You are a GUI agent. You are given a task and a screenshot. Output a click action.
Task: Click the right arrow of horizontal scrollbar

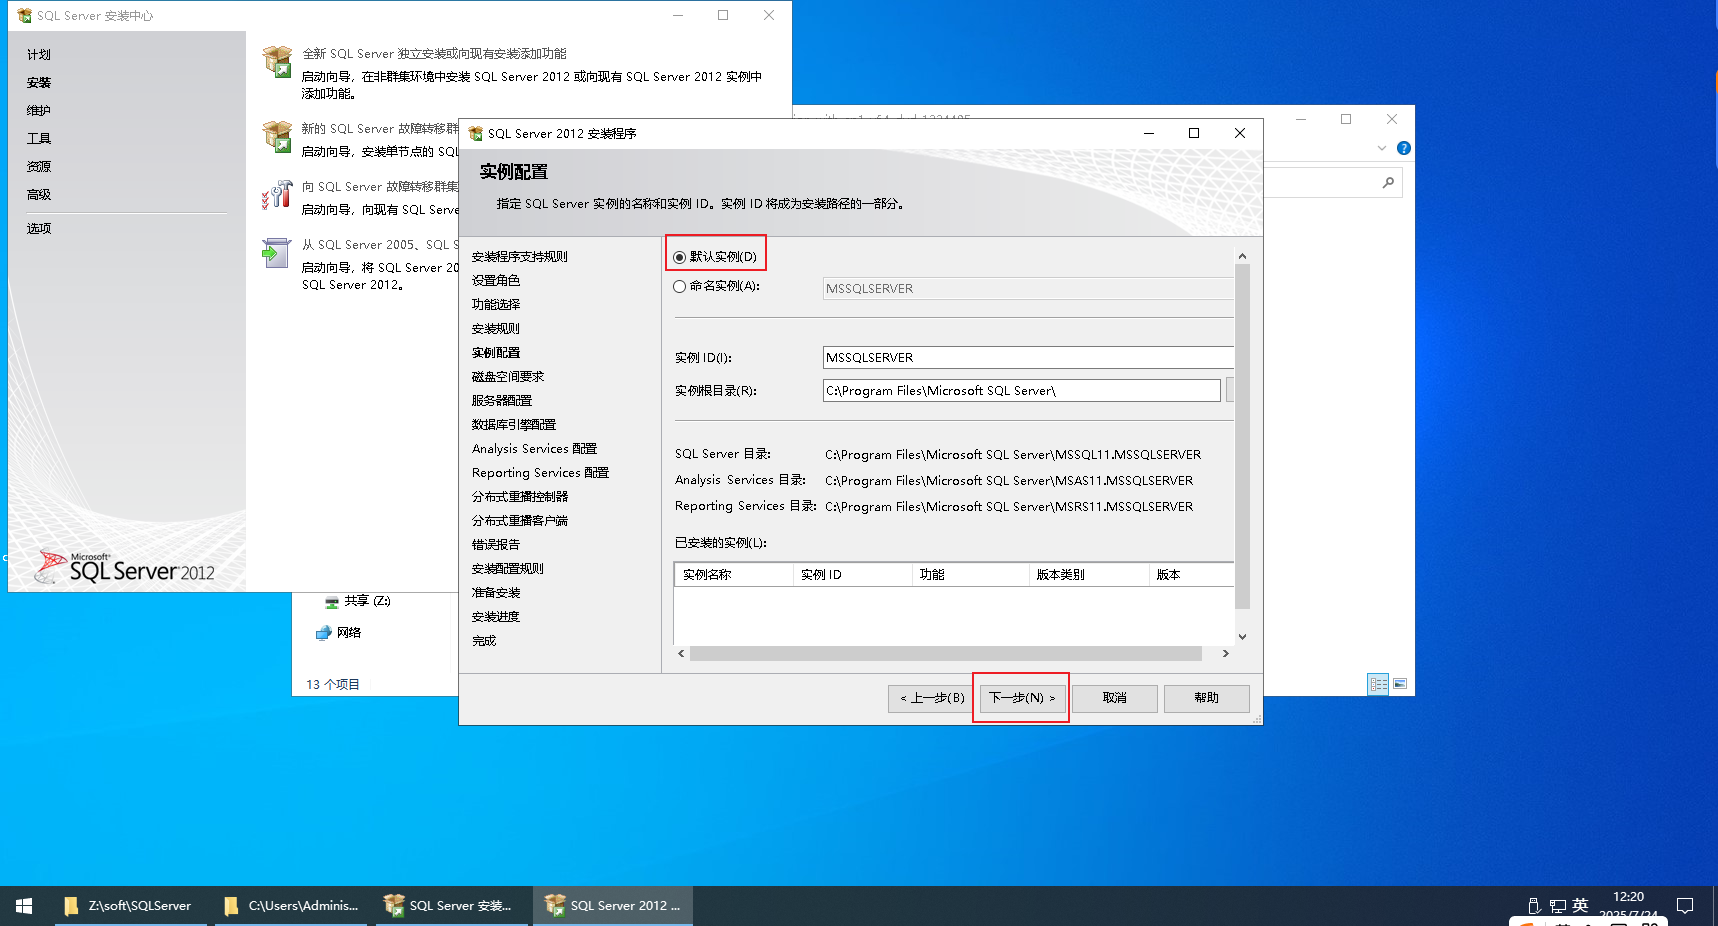click(x=1226, y=654)
